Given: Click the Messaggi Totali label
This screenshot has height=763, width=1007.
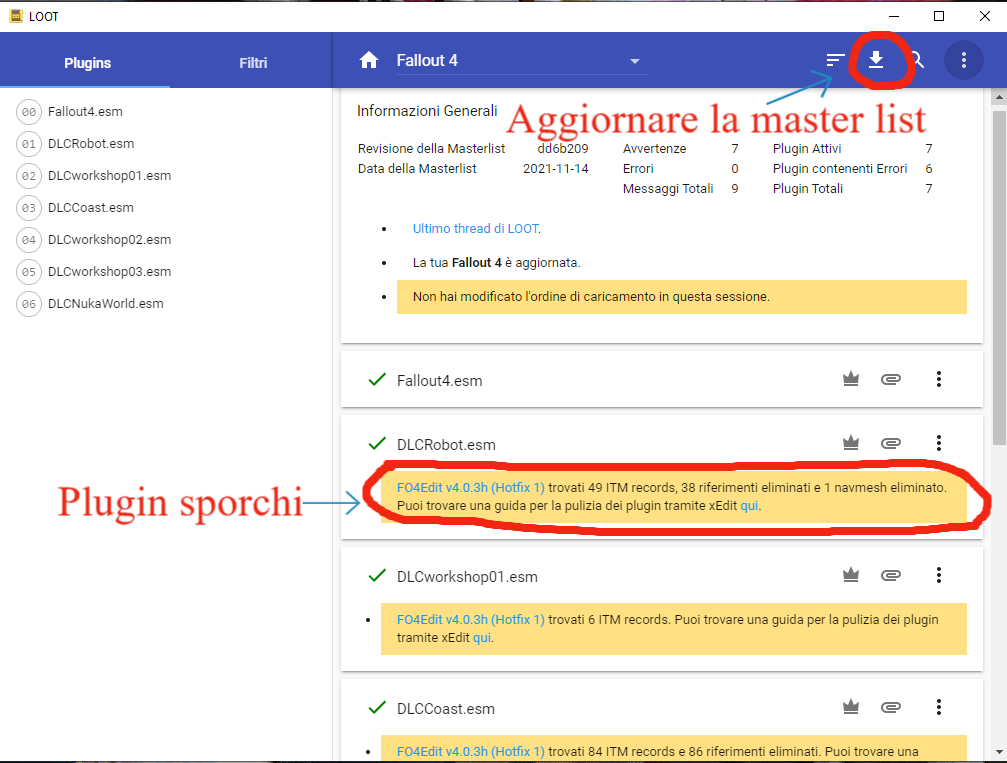Looking at the screenshot, I should [668, 189].
